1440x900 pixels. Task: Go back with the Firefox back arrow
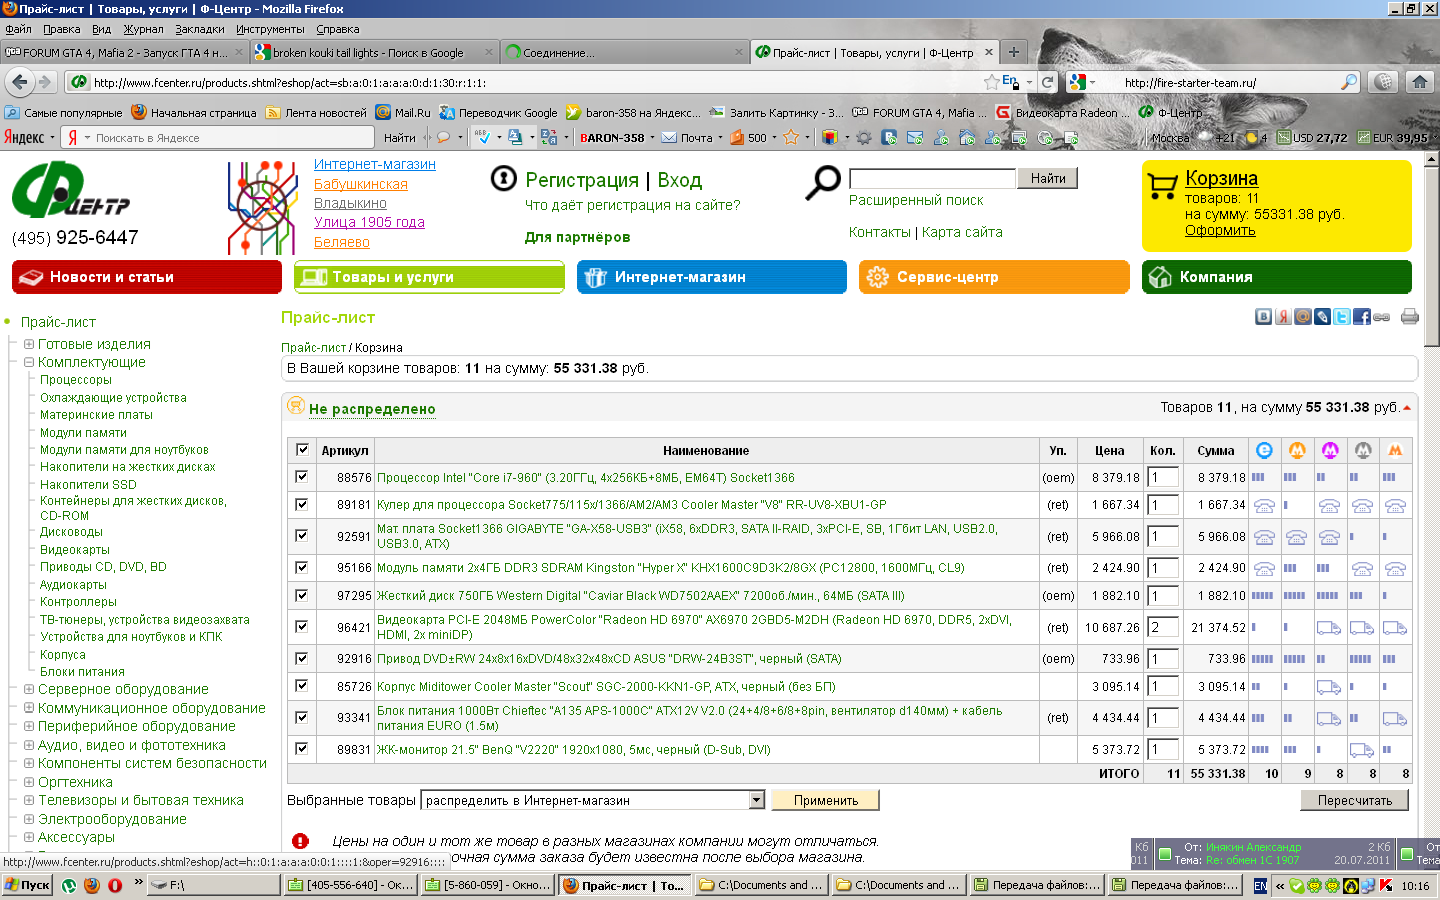point(19,82)
